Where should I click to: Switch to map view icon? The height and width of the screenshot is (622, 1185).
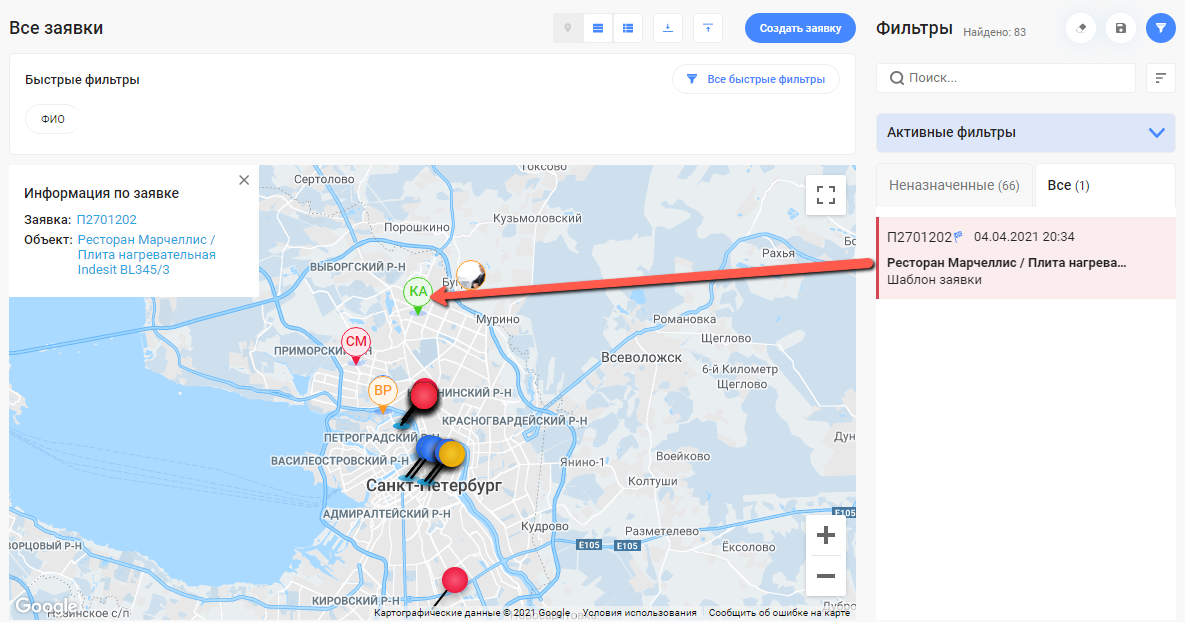568,29
